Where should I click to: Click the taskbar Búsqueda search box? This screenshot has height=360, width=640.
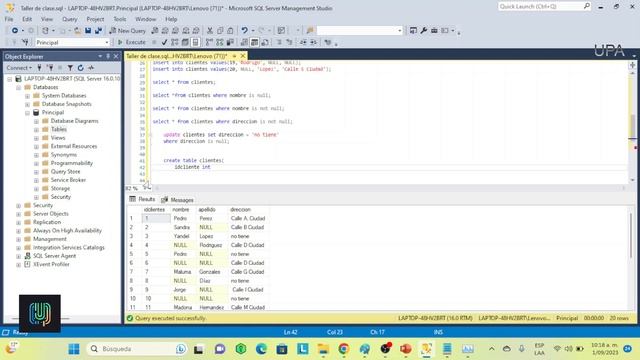point(137,349)
